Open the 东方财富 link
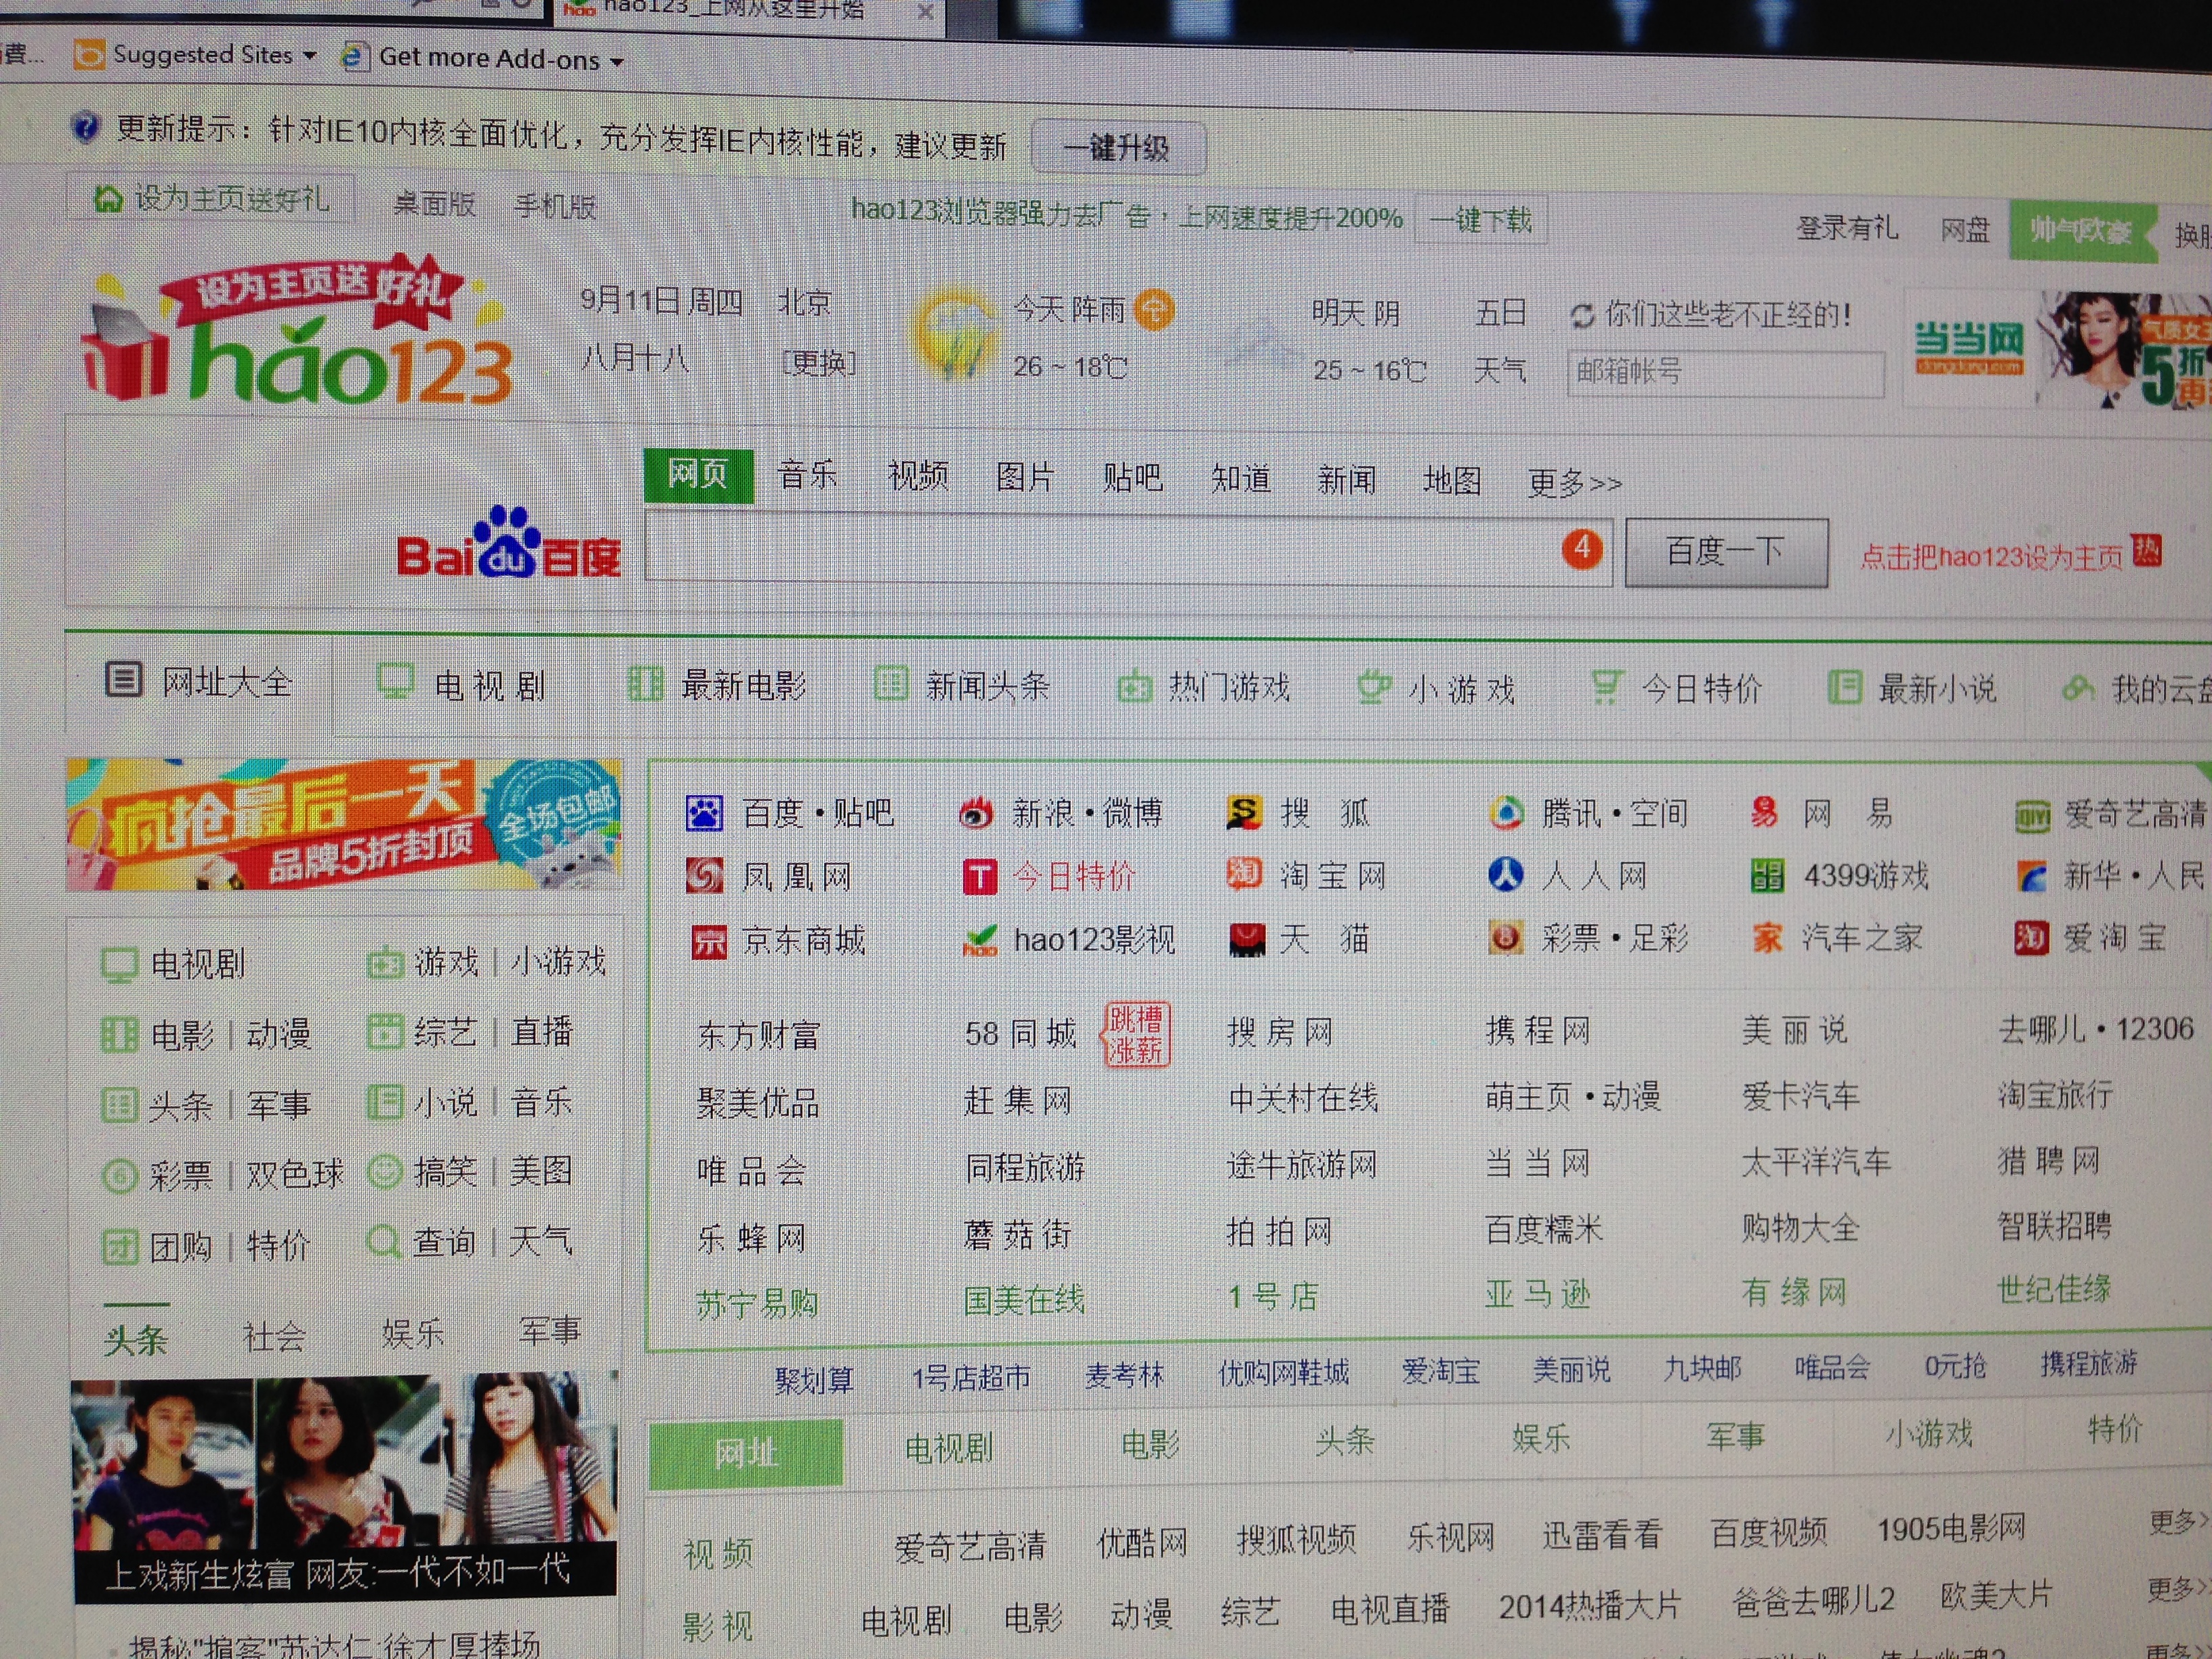 [x=759, y=1035]
